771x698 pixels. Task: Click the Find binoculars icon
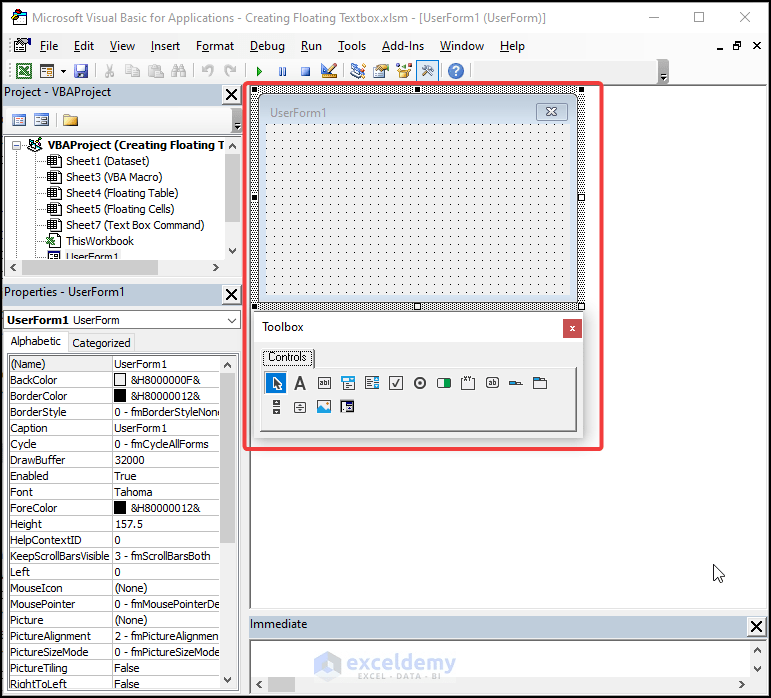point(178,71)
